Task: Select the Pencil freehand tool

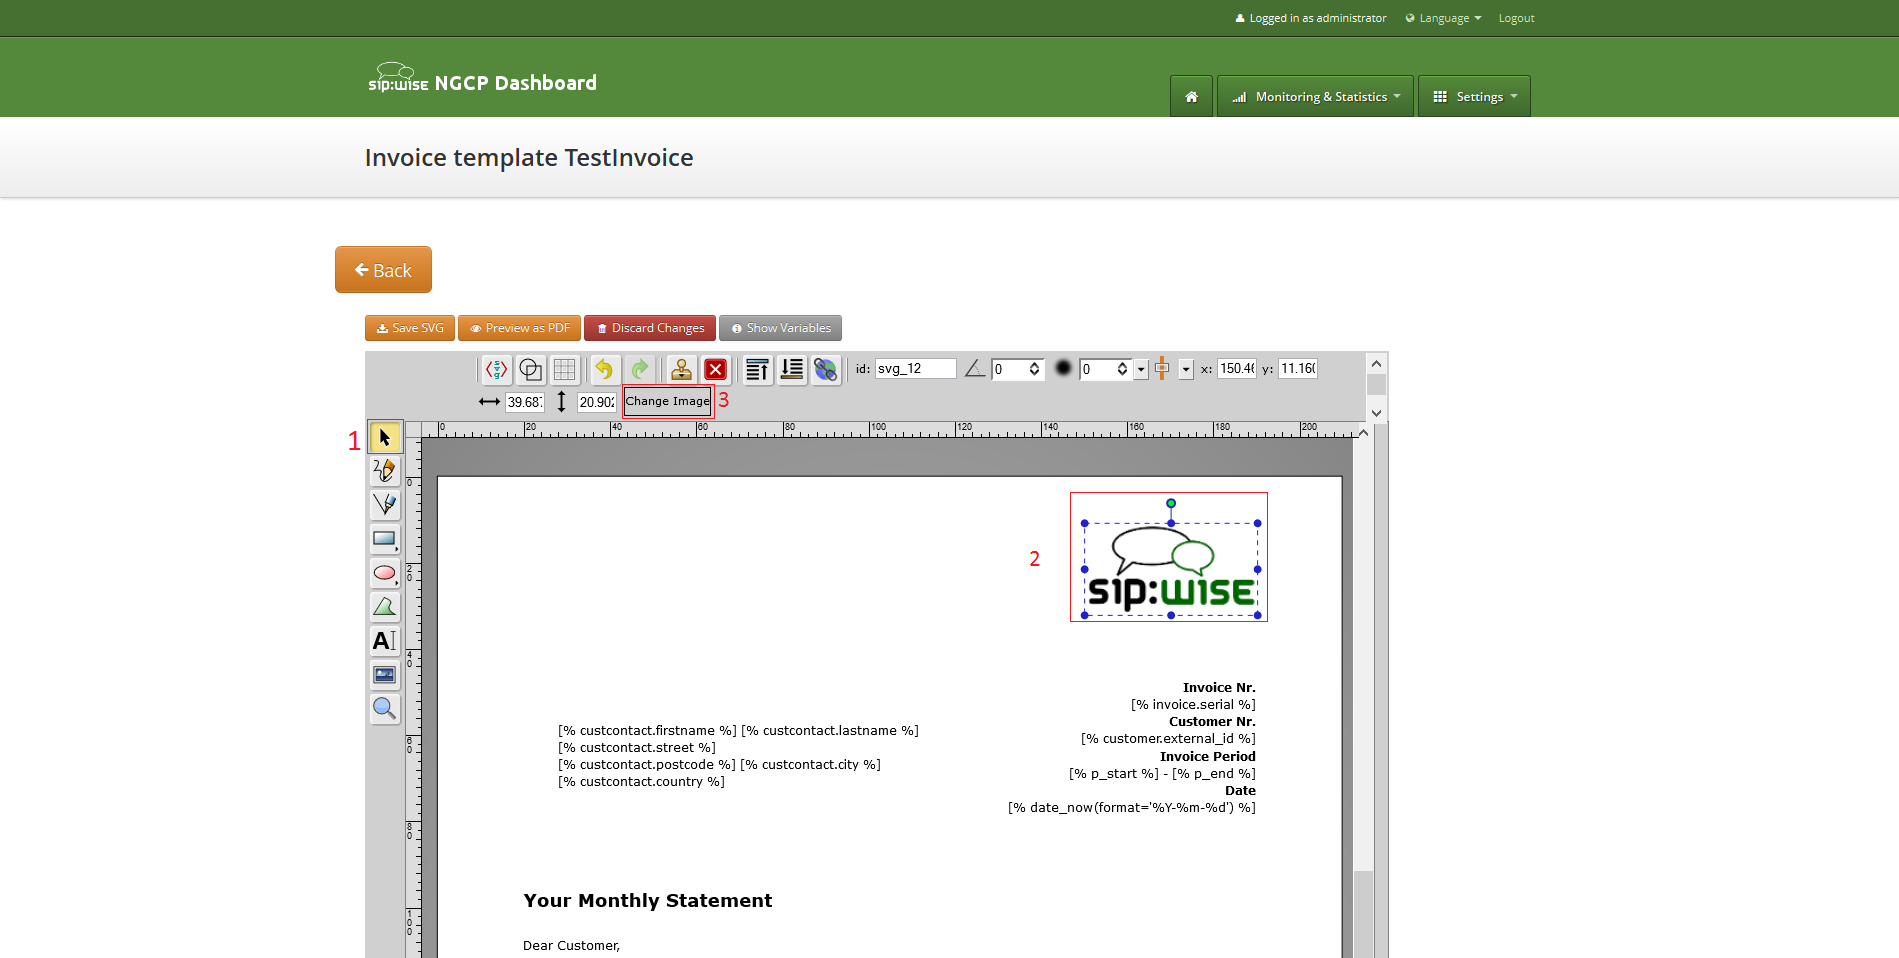Action: click(x=384, y=471)
